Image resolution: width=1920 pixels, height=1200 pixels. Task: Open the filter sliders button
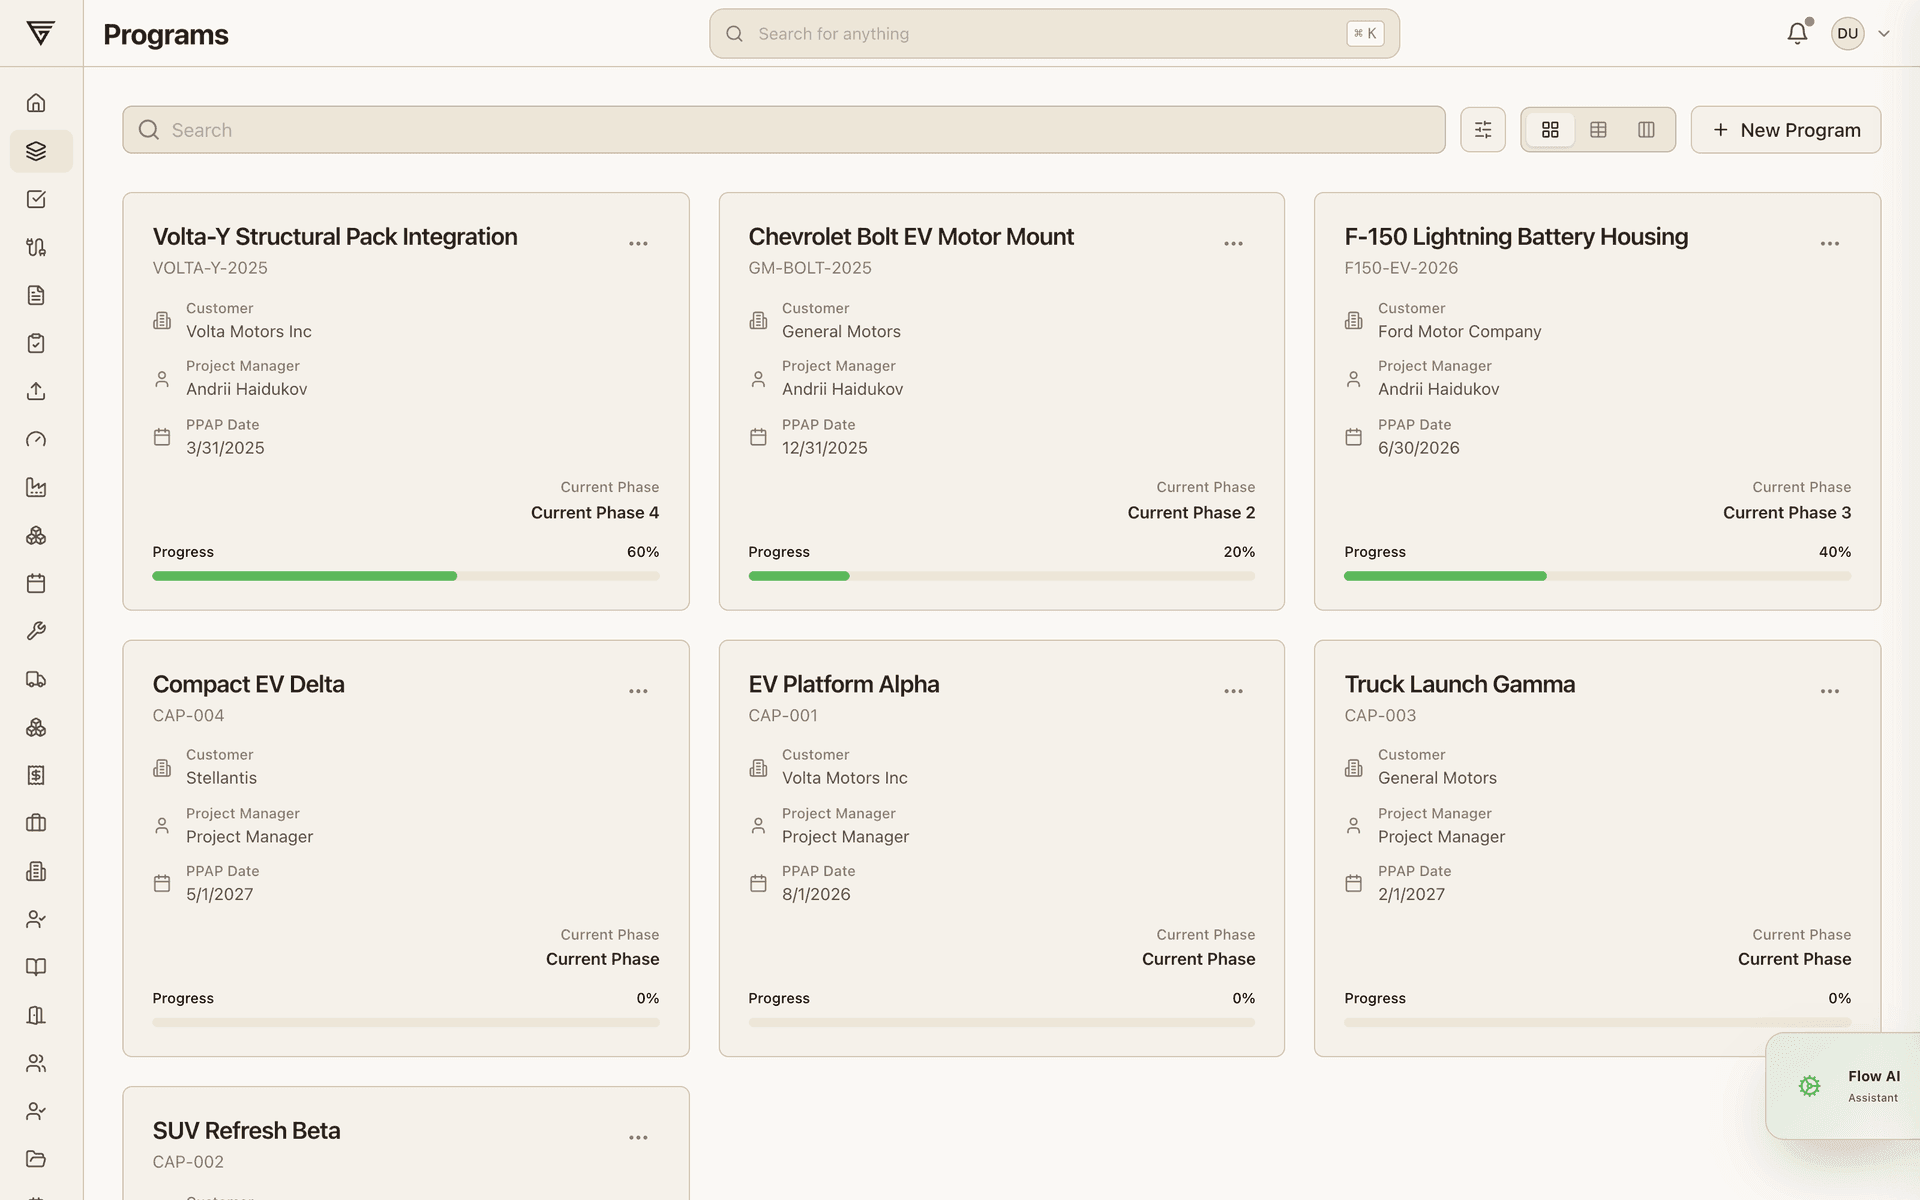1483,130
